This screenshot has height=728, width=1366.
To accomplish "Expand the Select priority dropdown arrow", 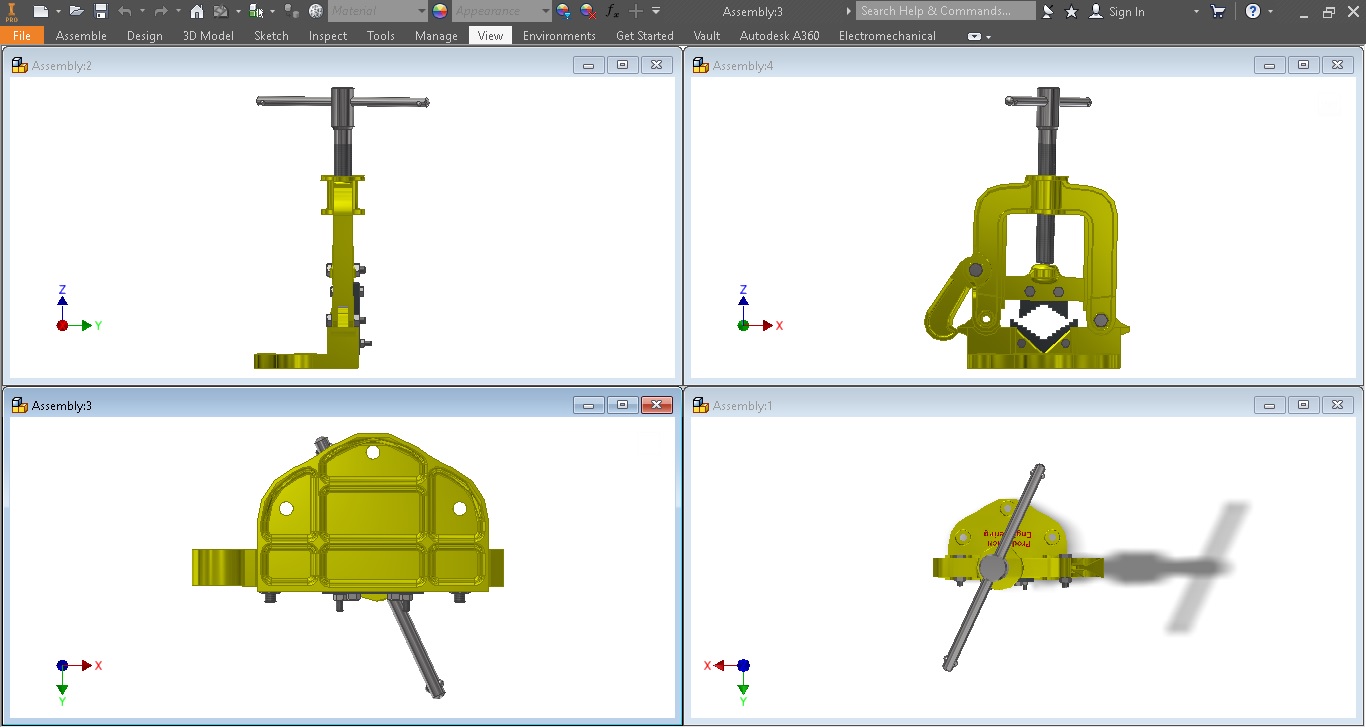I will point(272,11).
